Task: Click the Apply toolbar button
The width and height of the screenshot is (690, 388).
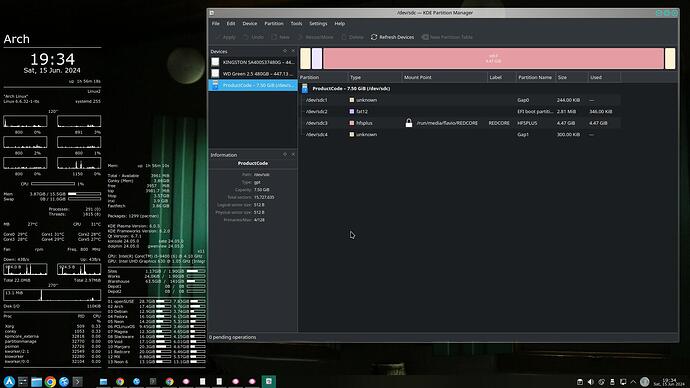Action: (x=225, y=37)
